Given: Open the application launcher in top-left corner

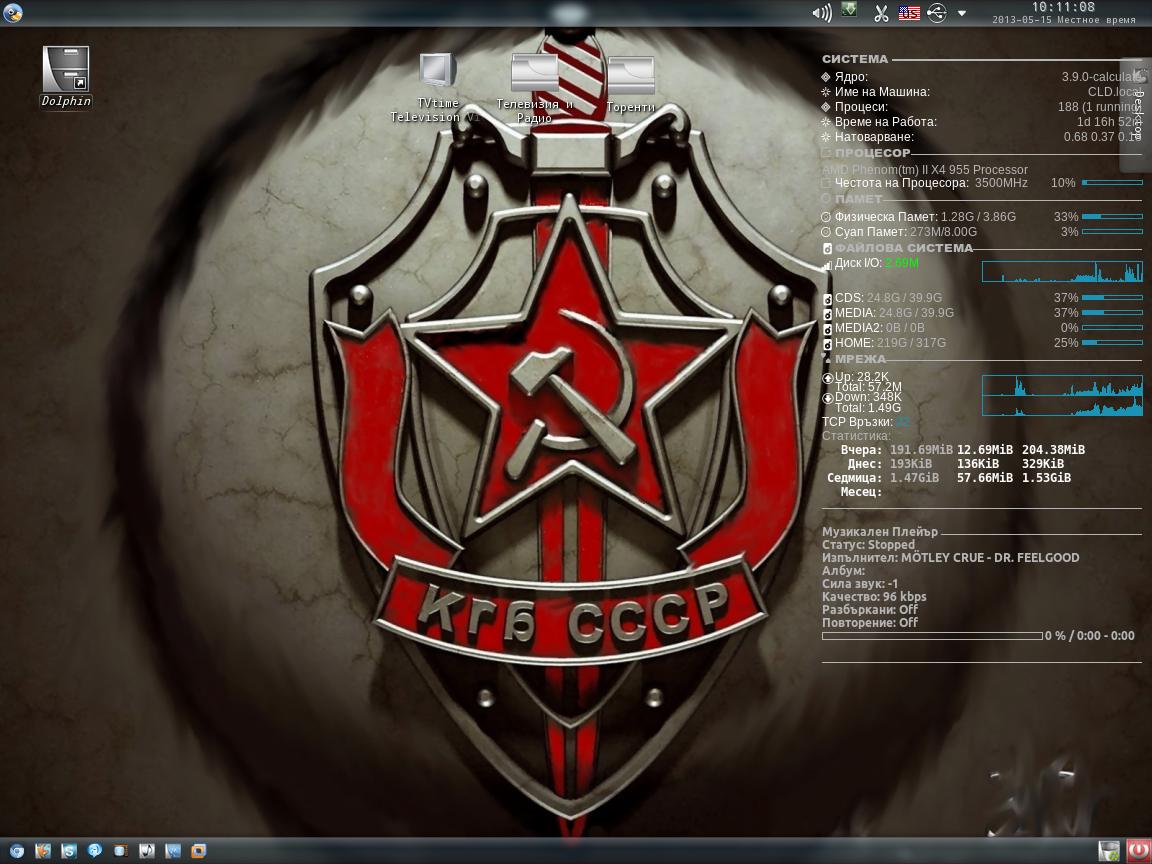Looking at the screenshot, I should [12, 12].
